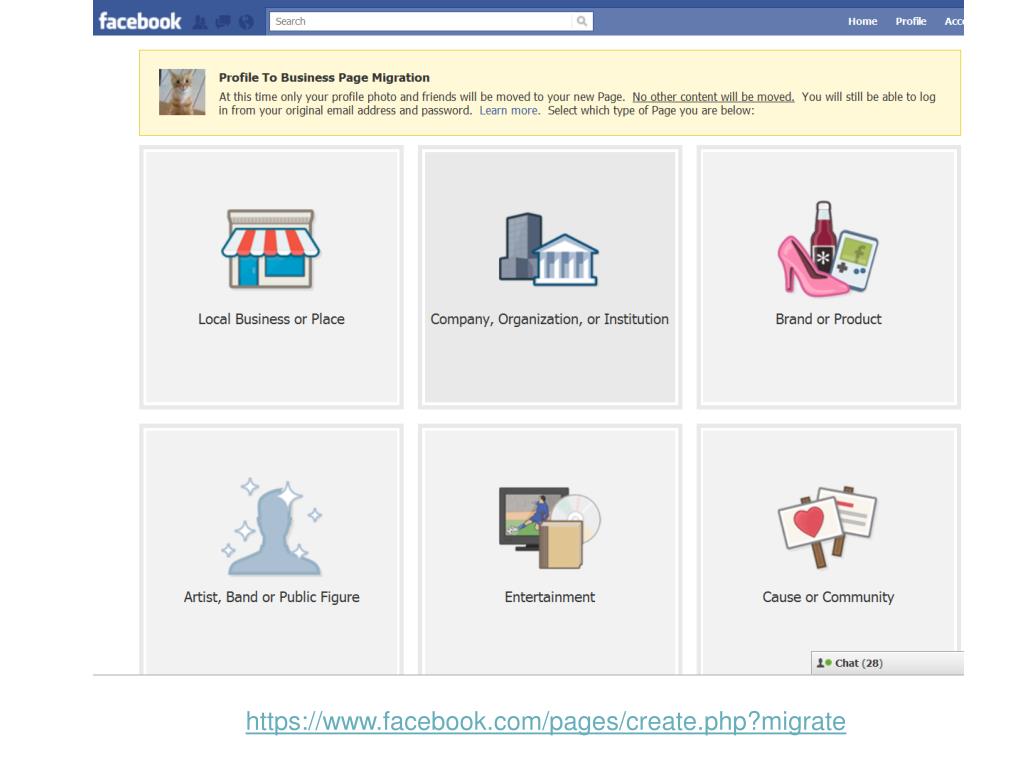
Task: Click the search magnifier button
Action: tap(581, 22)
